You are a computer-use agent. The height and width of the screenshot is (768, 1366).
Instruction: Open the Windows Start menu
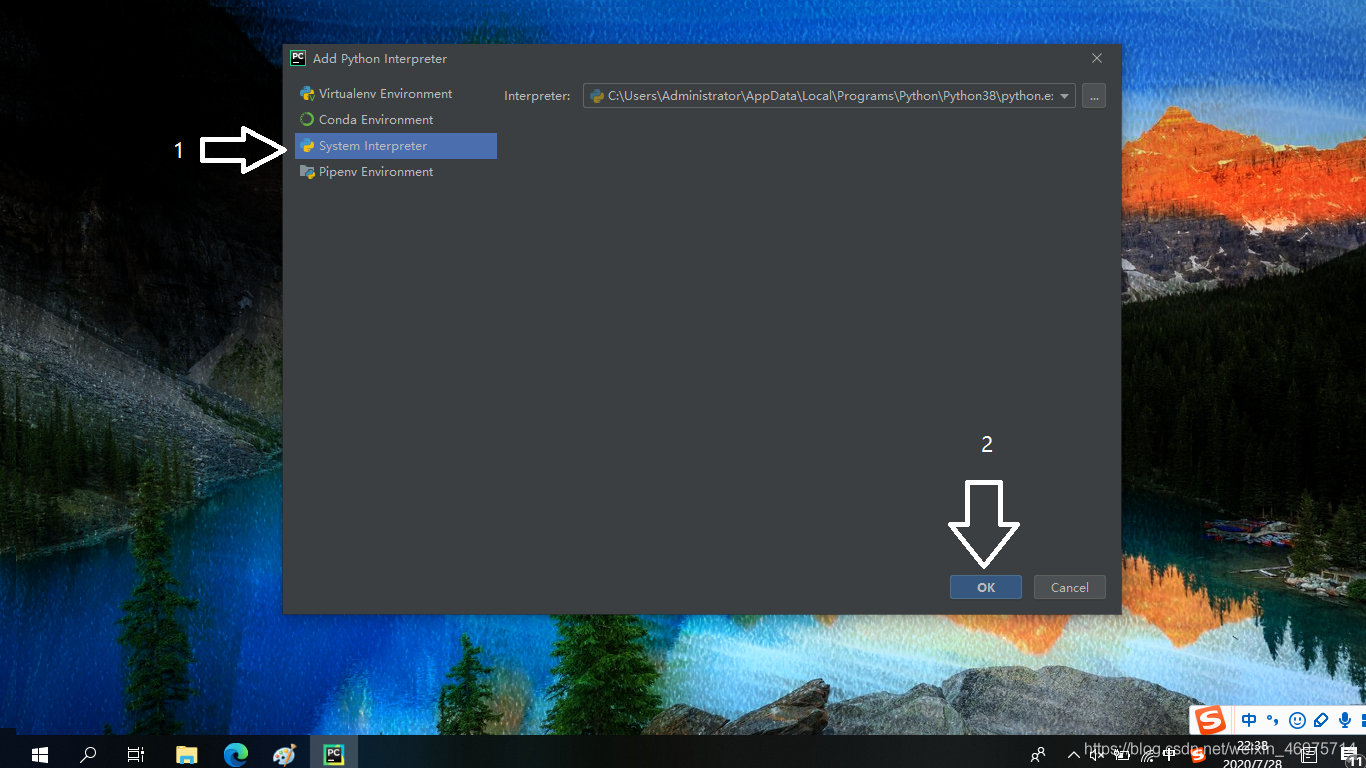click(x=40, y=753)
